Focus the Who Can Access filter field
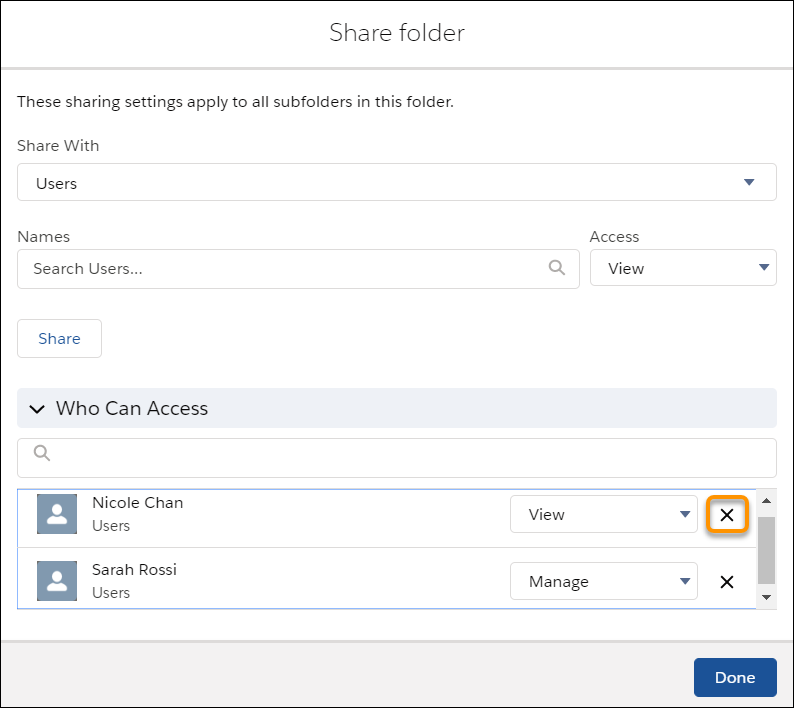This screenshot has width=794, height=708. [x=396, y=458]
